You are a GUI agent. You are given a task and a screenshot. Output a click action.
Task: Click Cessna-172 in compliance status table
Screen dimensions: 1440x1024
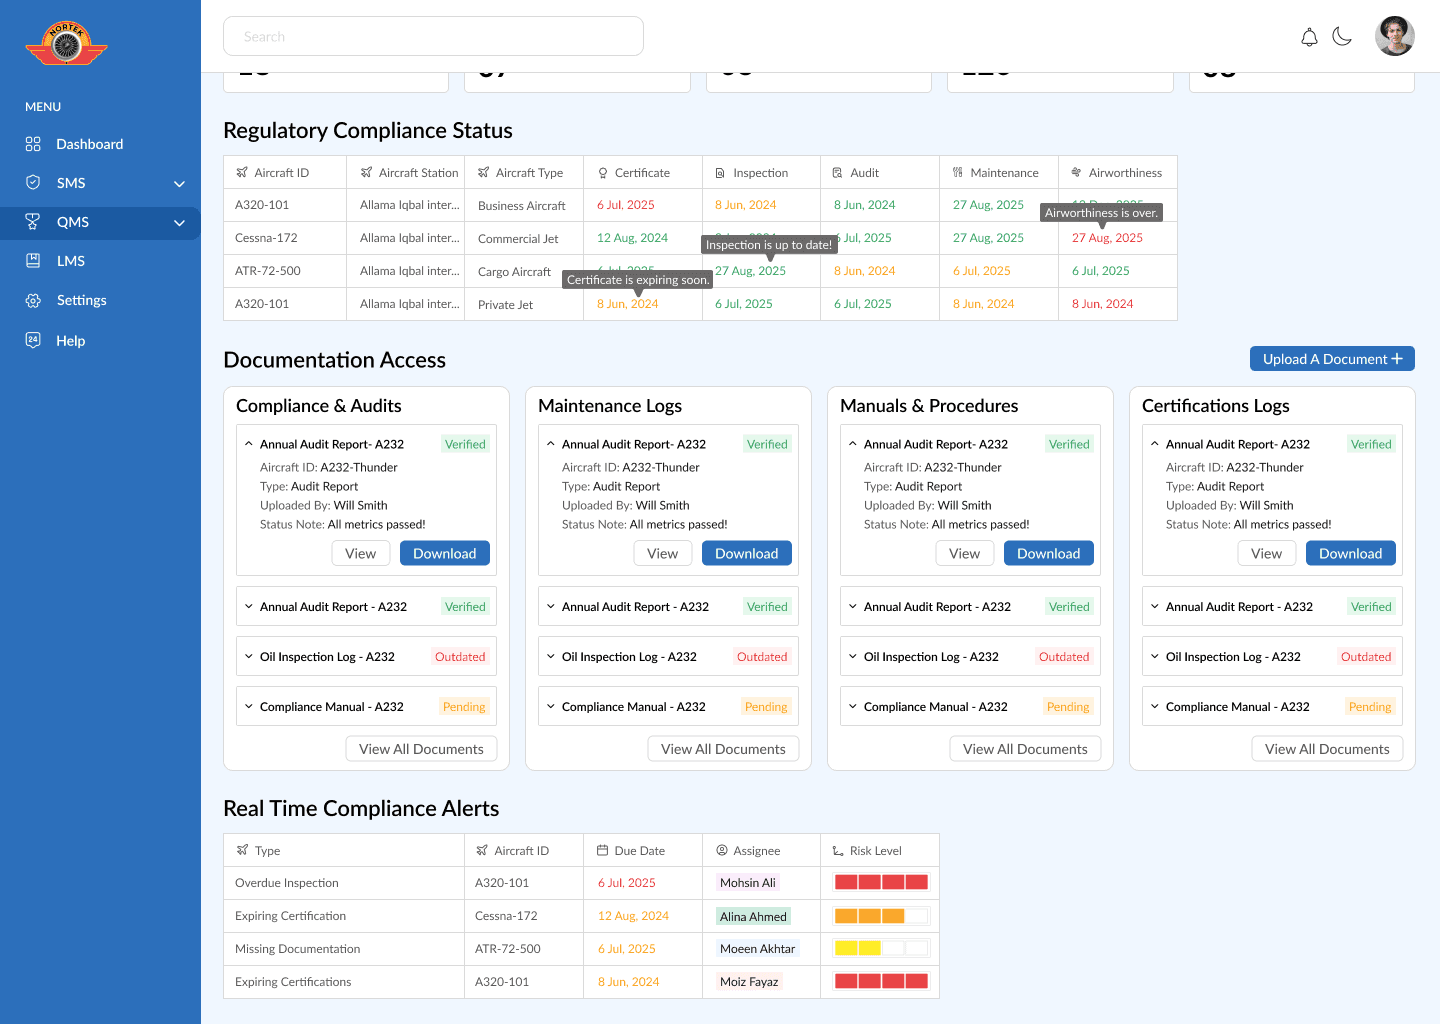coord(266,238)
